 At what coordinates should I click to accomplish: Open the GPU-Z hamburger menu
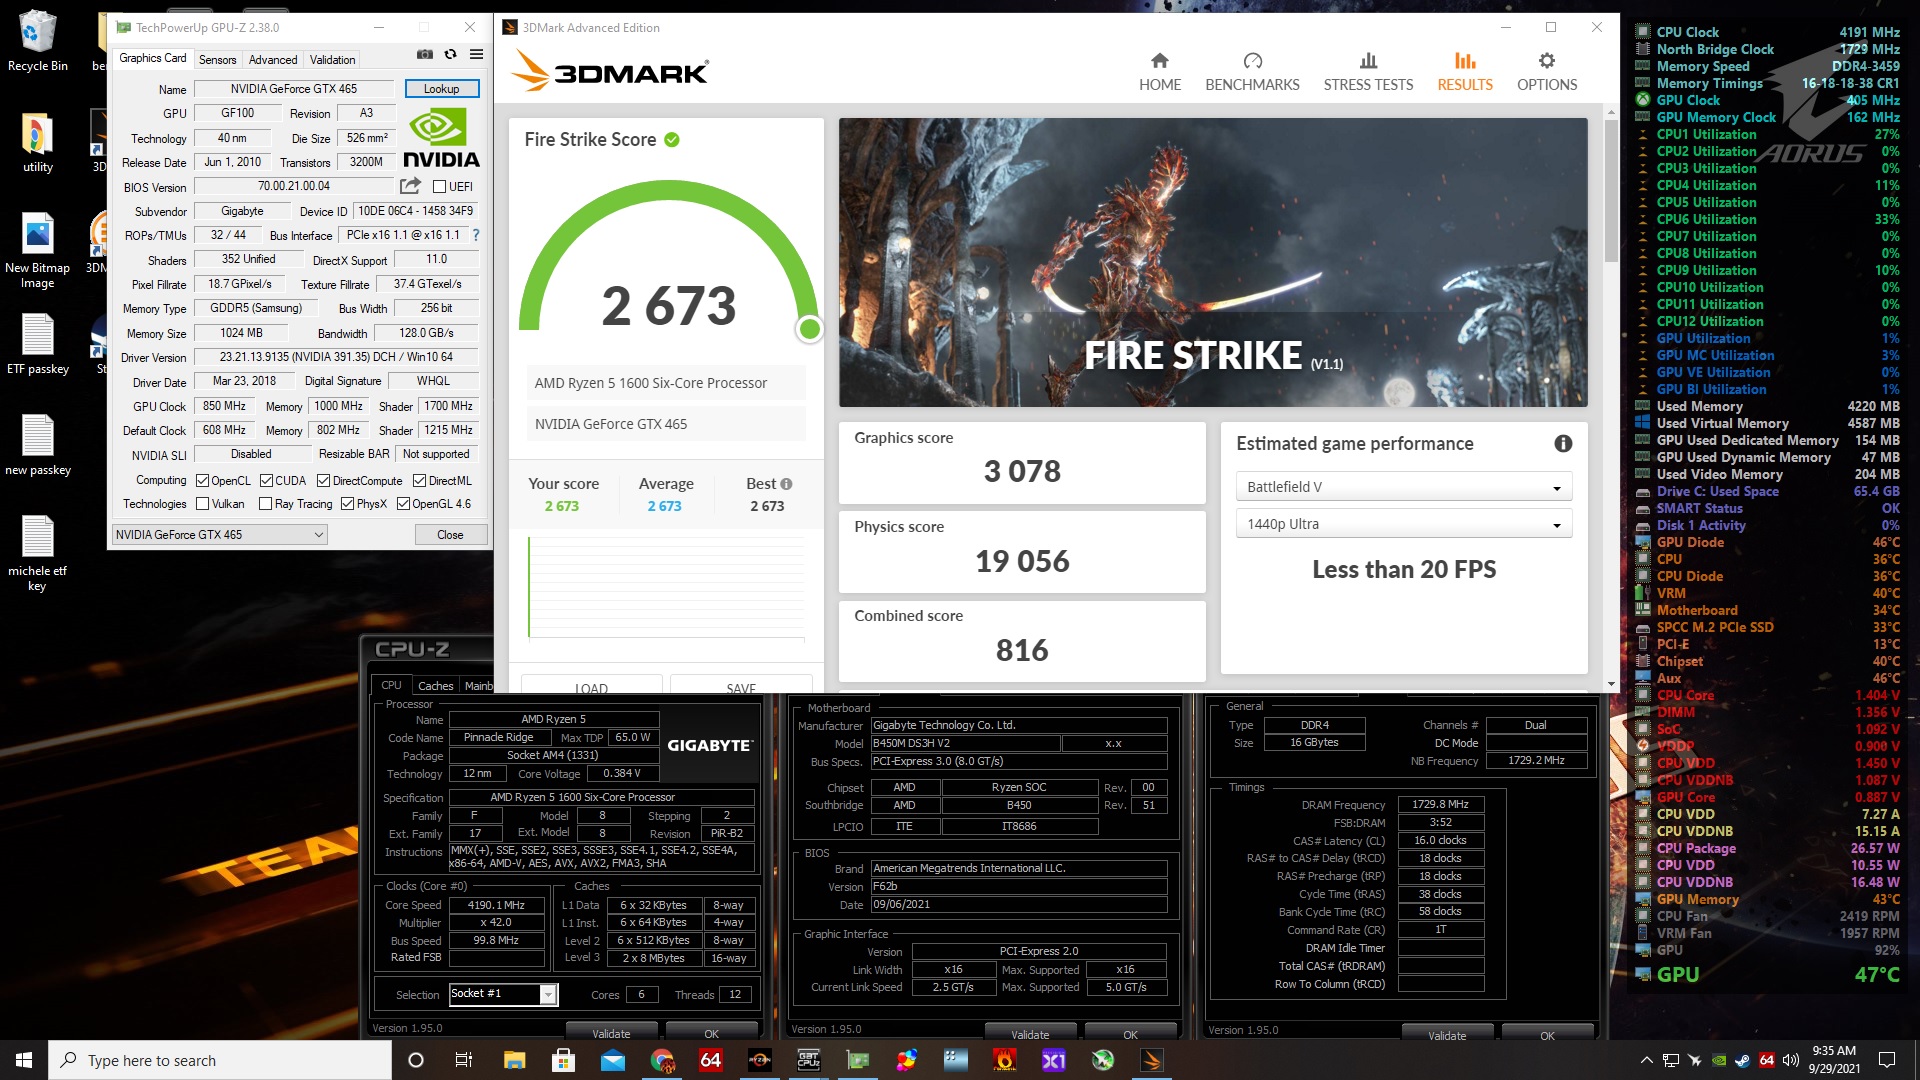[477, 55]
